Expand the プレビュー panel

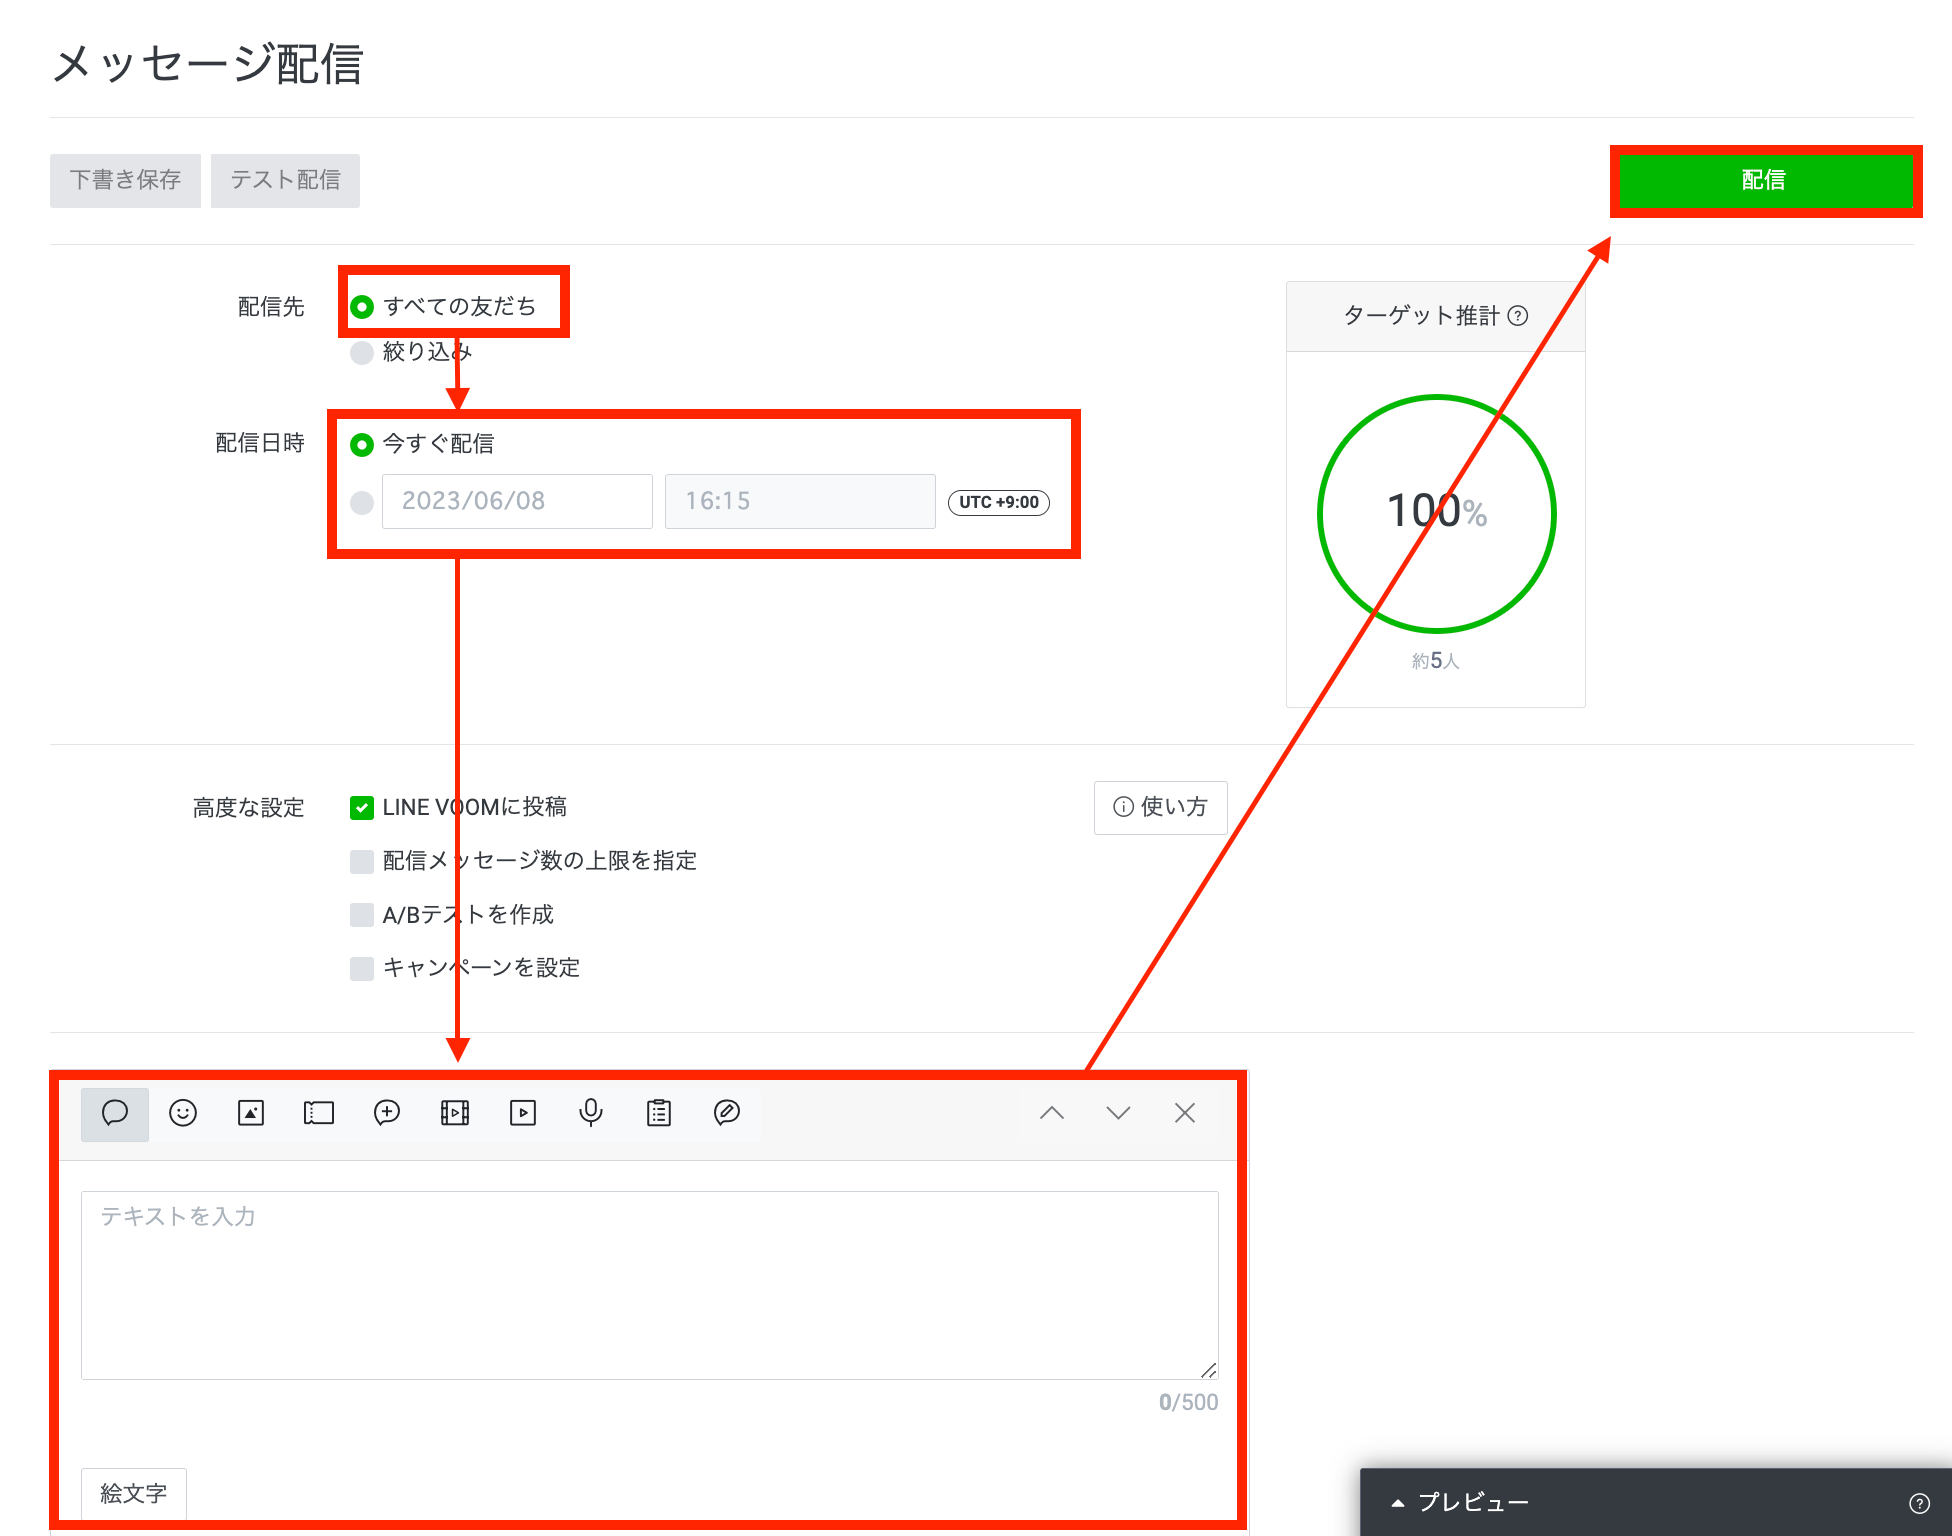[x=1460, y=1502]
